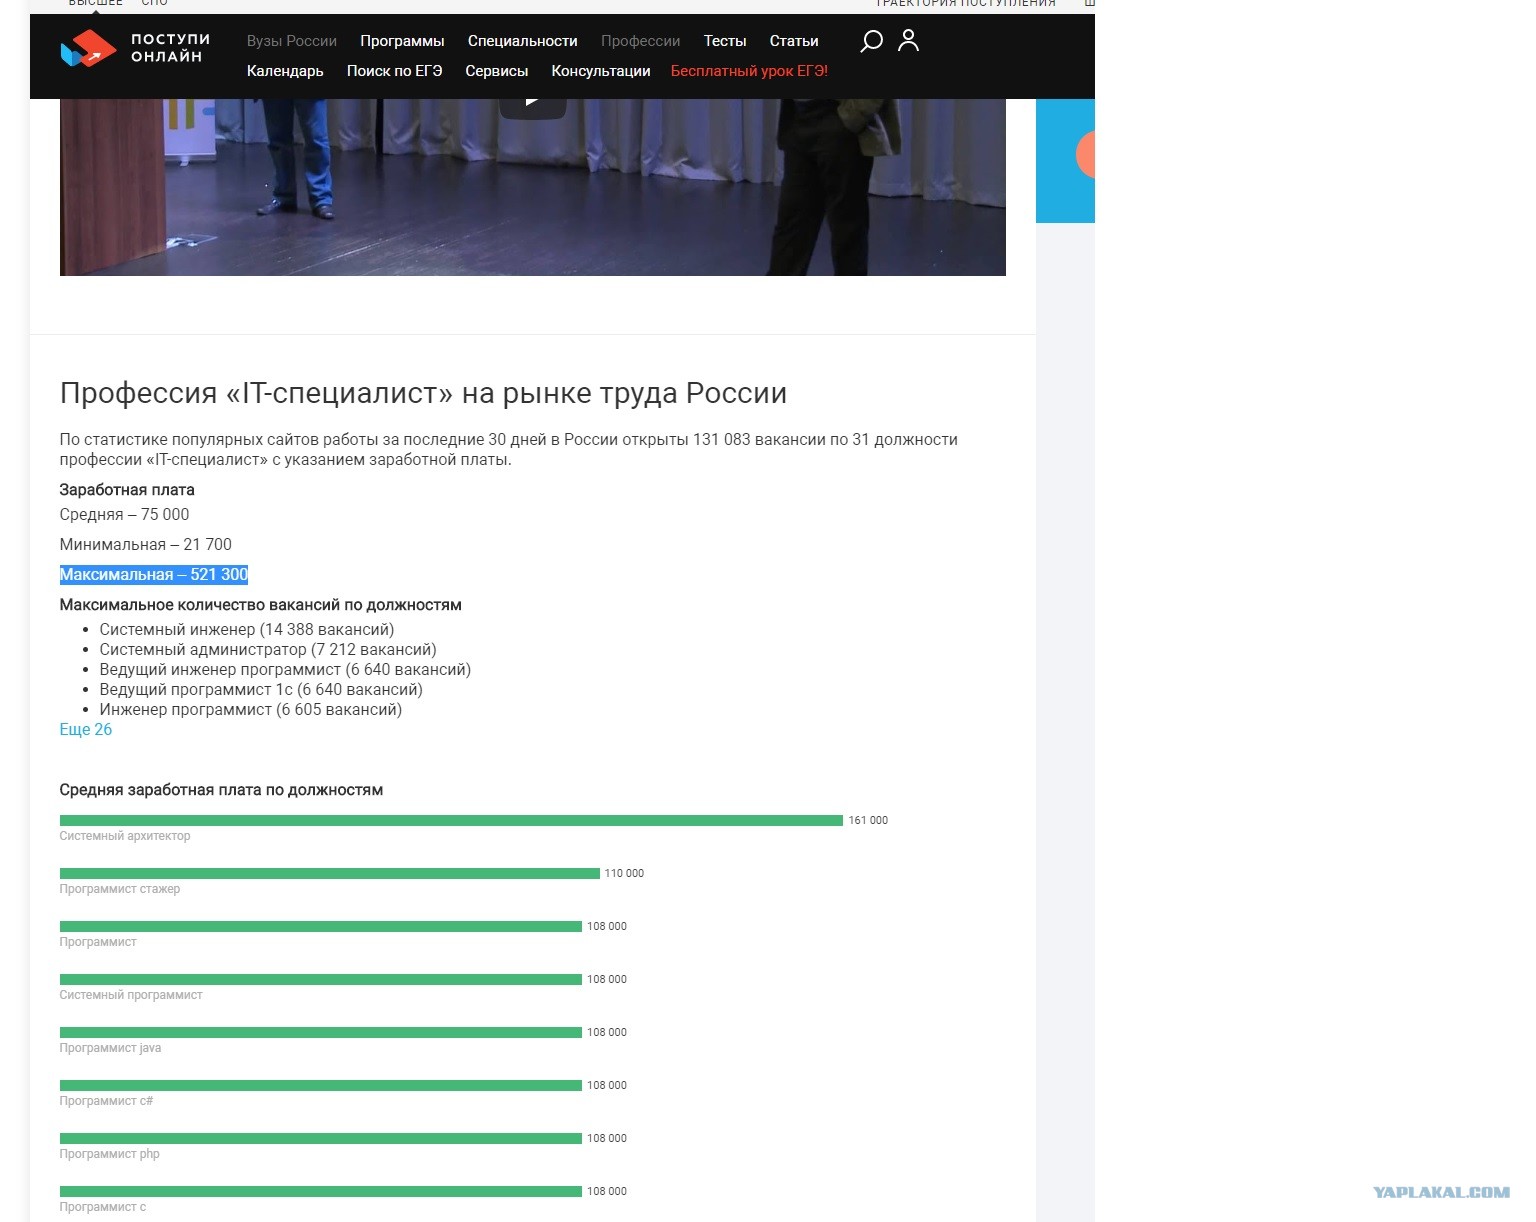The width and height of the screenshot is (1536, 1222).
Task: Click the Системный программист salary bar
Action: (321, 980)
